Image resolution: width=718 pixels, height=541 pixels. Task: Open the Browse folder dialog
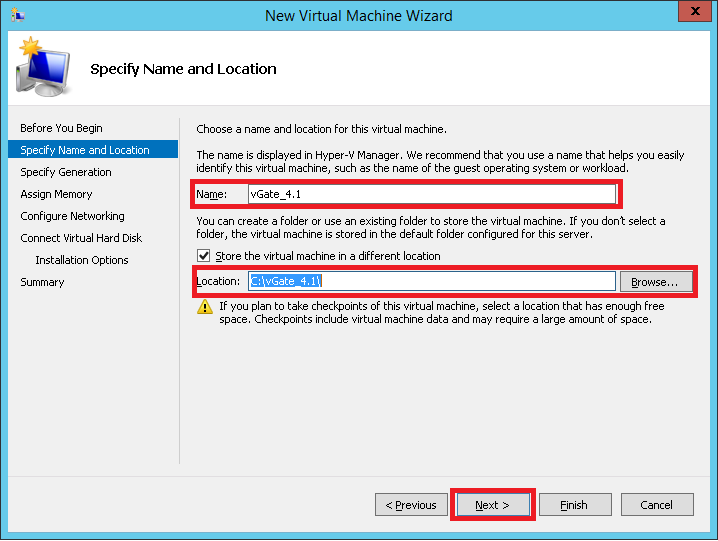pos(656,282)
